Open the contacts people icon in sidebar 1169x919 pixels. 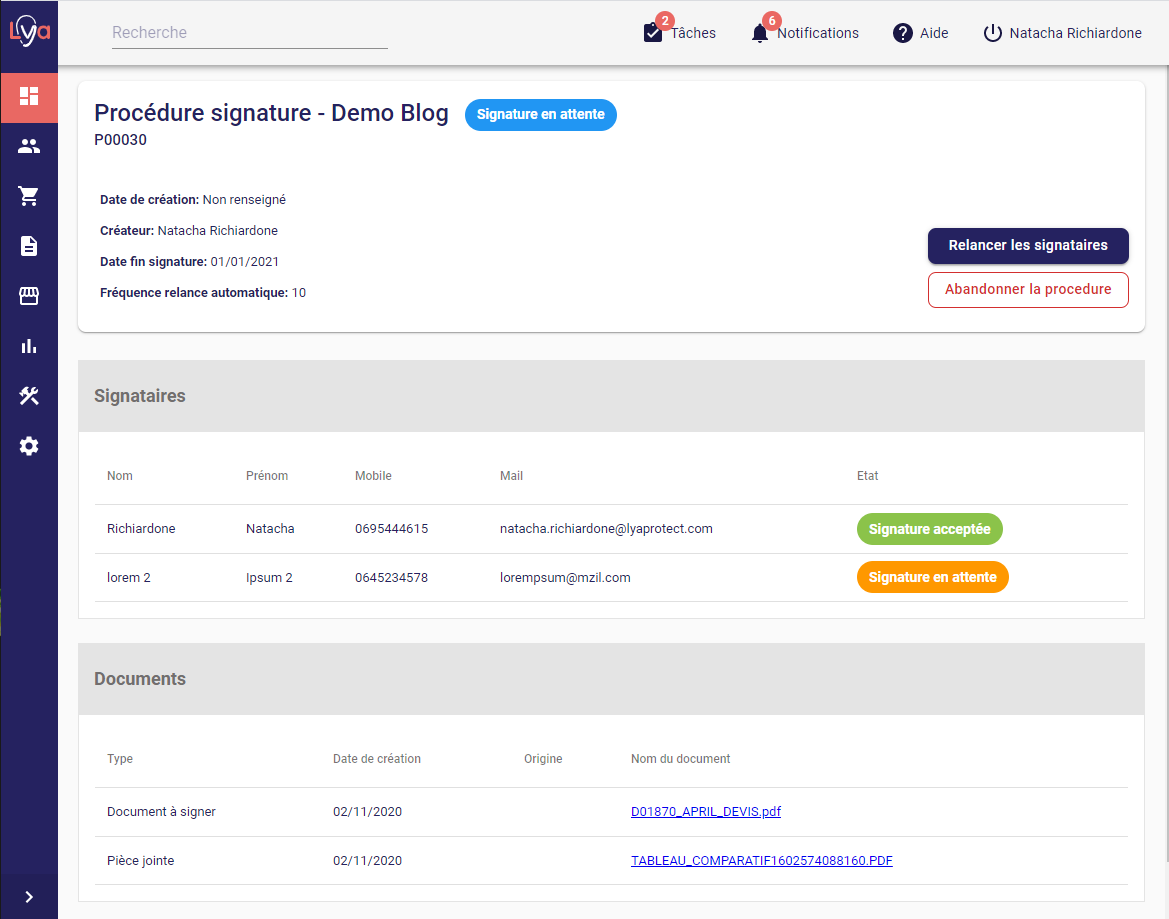click(x=29, y=146)
